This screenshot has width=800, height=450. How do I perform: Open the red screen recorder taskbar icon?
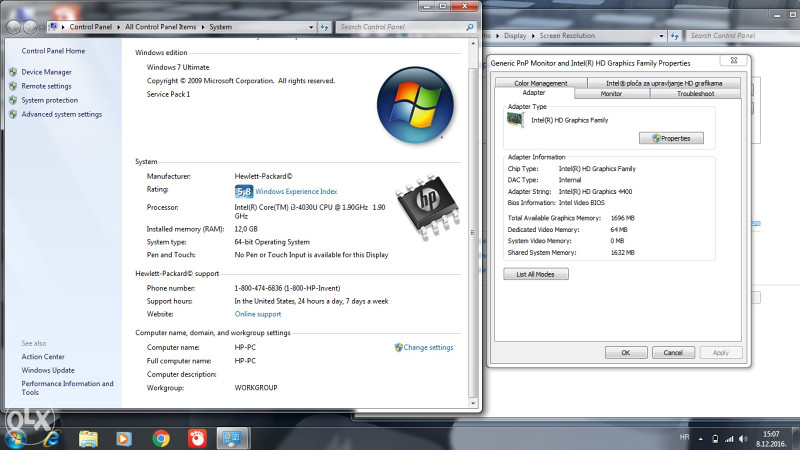pyautogui.click(x=197, y=439)
